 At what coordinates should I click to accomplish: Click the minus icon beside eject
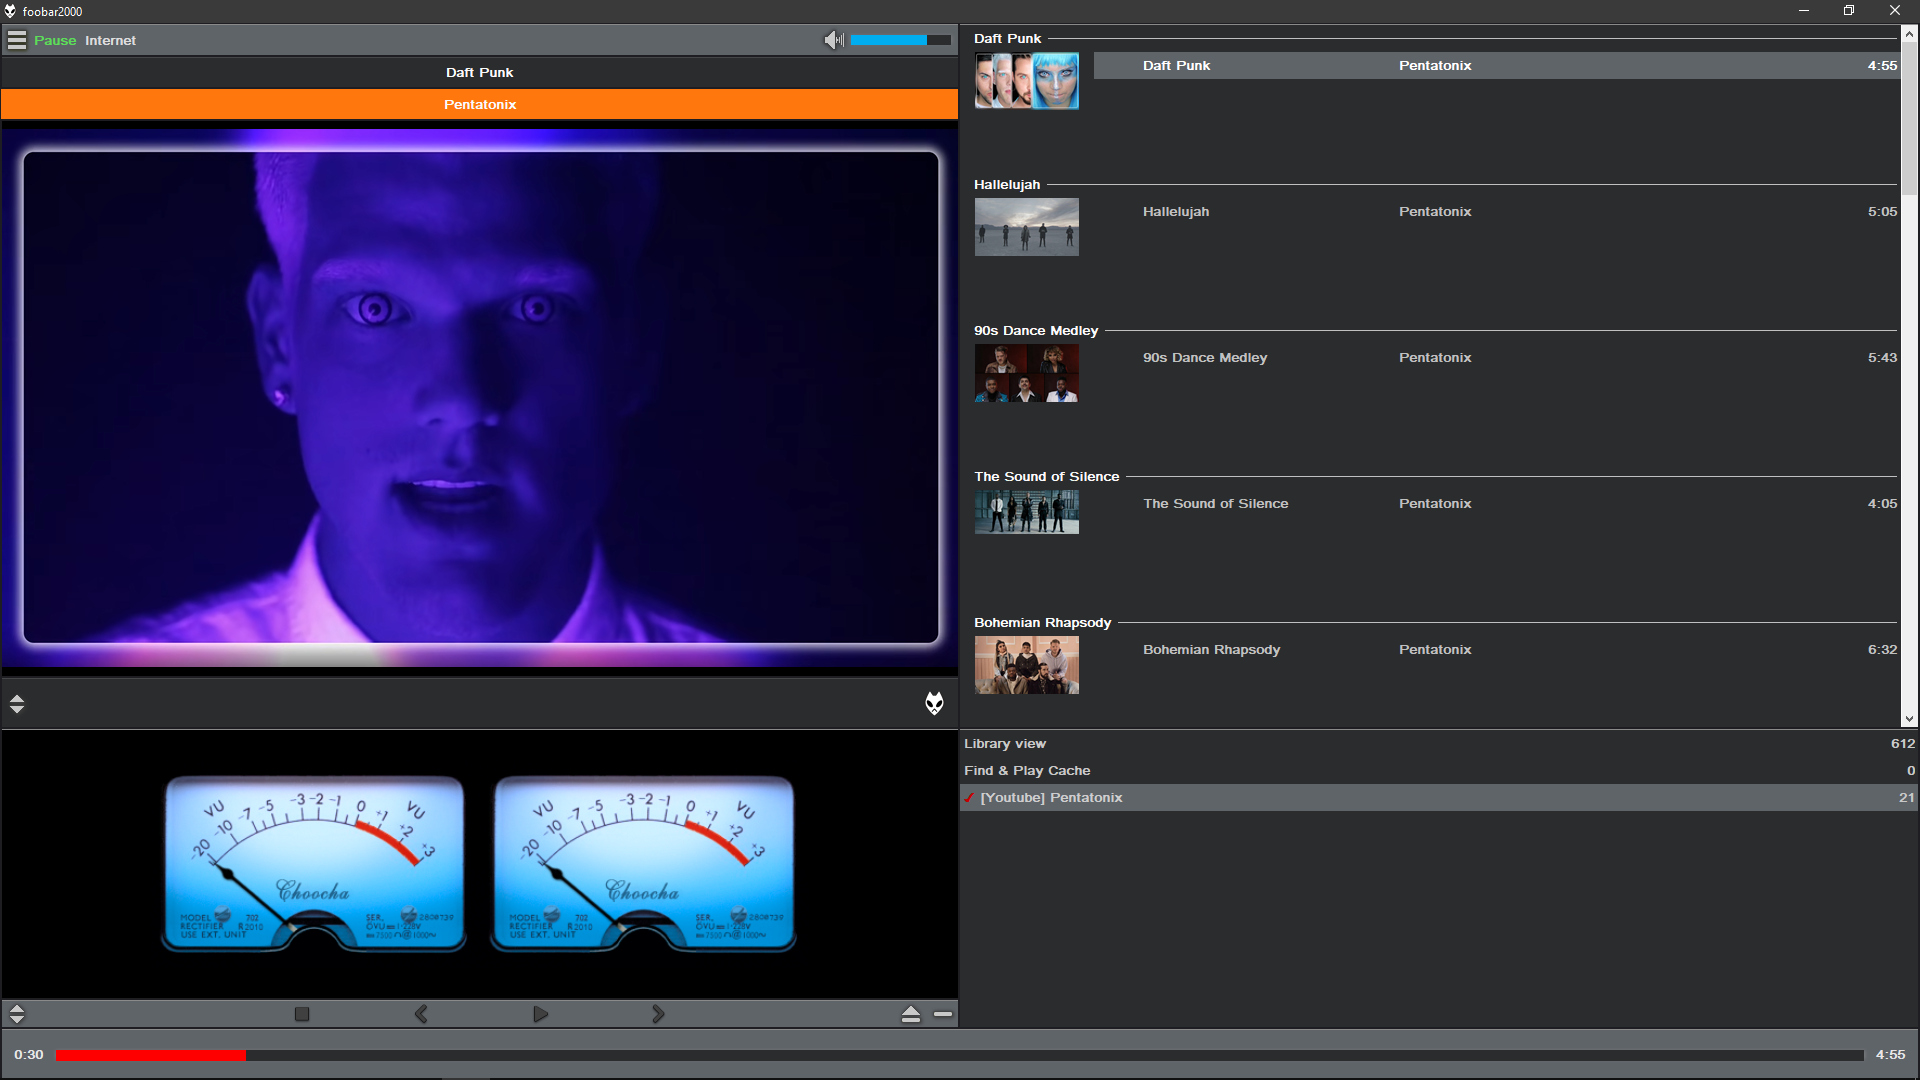[943, 1014]
